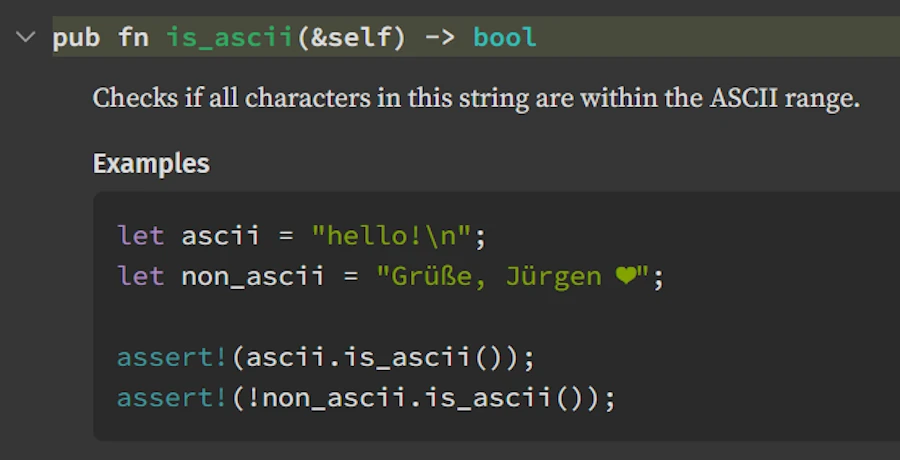Click the let keyword on the ascii line
The height and width of the screenshot is (460, 900).
click(140, 237)
